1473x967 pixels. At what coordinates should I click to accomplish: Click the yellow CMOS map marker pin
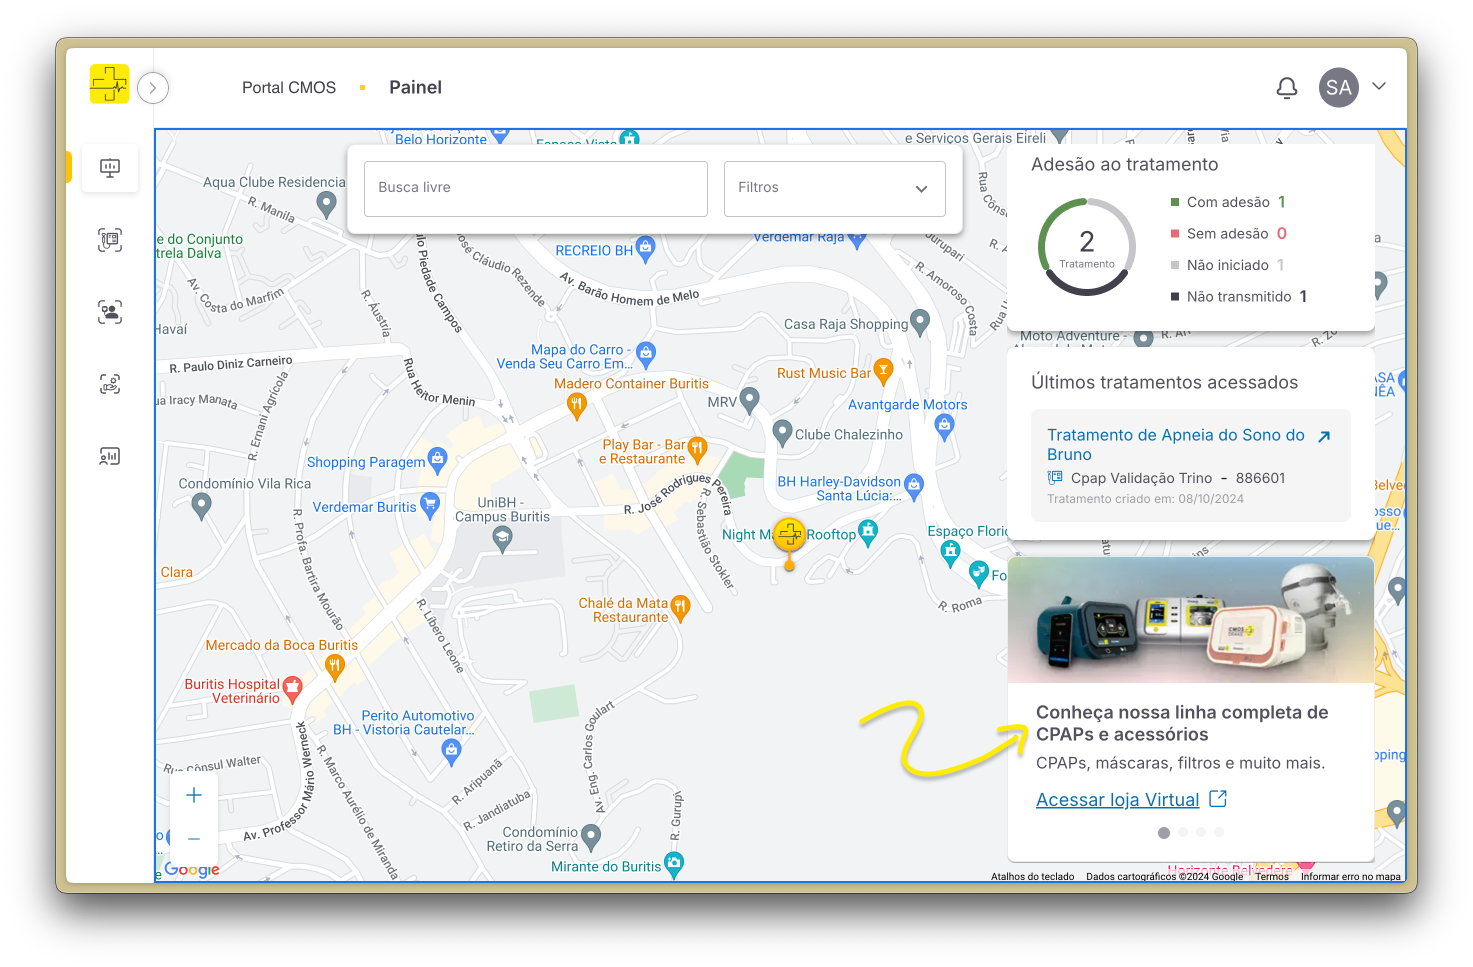(789, 536)
